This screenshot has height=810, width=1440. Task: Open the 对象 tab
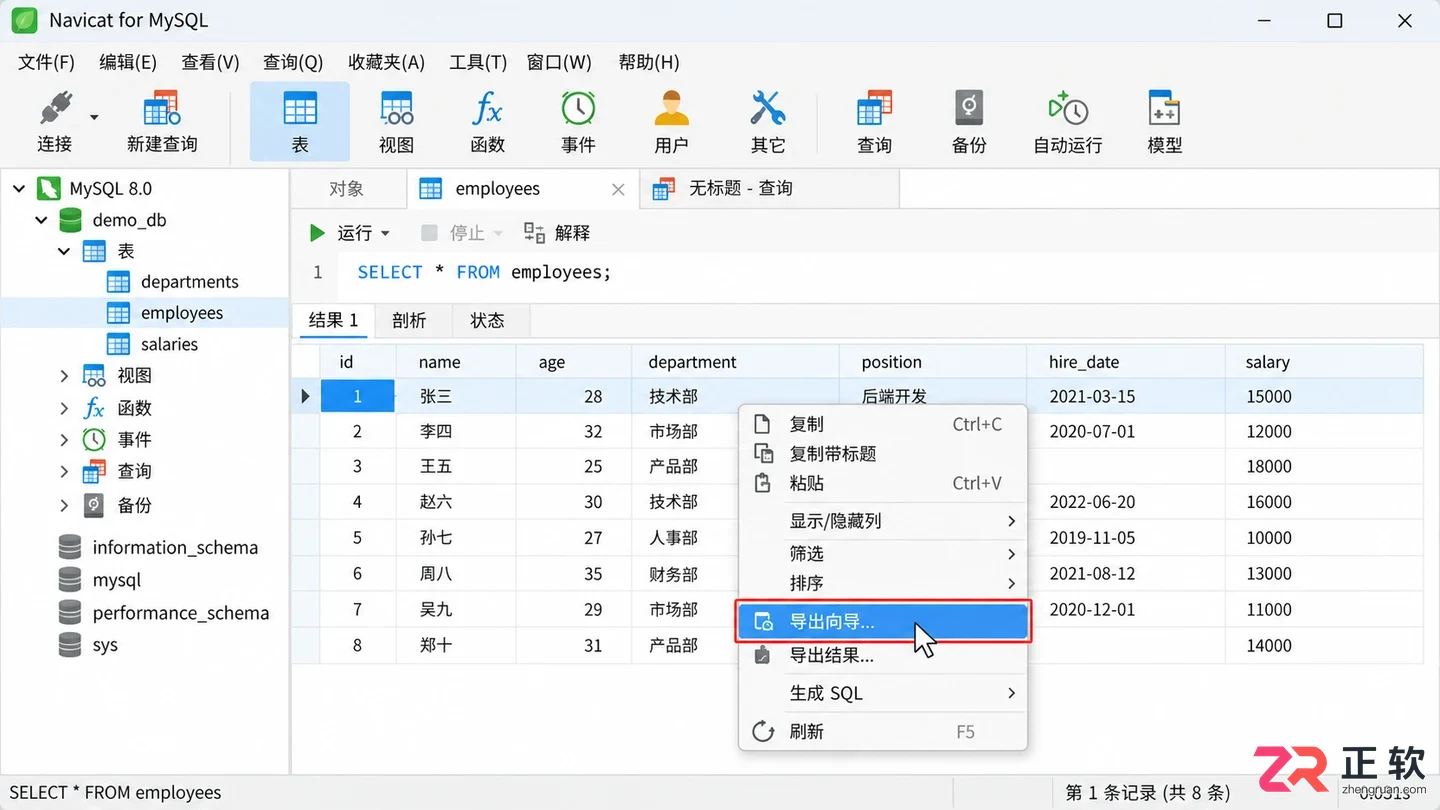click(347, 189)
